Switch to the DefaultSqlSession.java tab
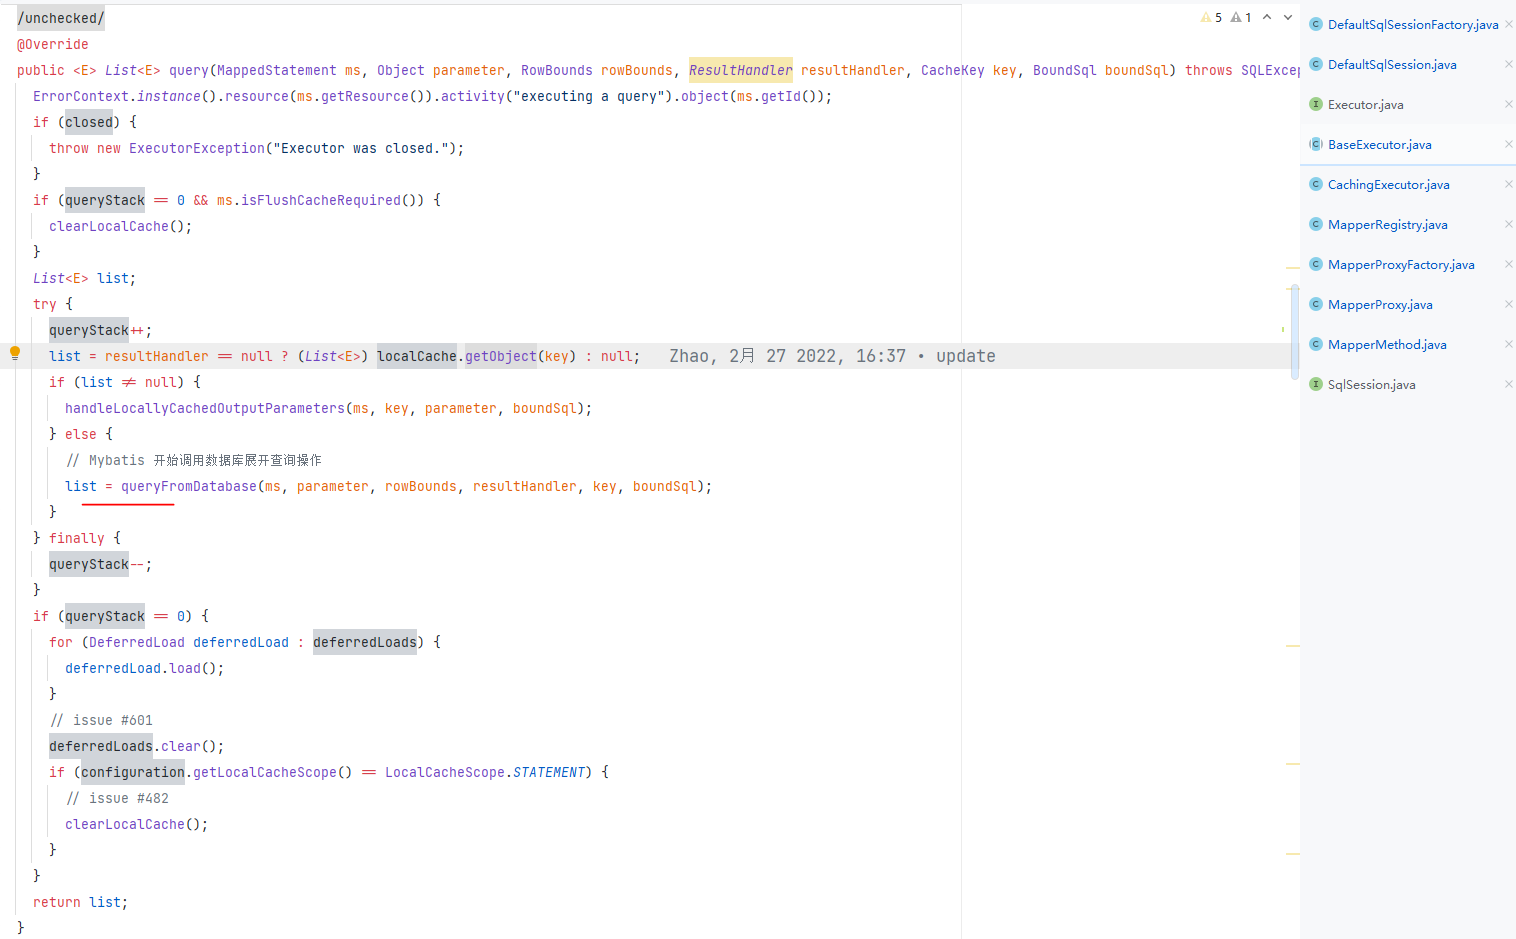 [1408, 64]
